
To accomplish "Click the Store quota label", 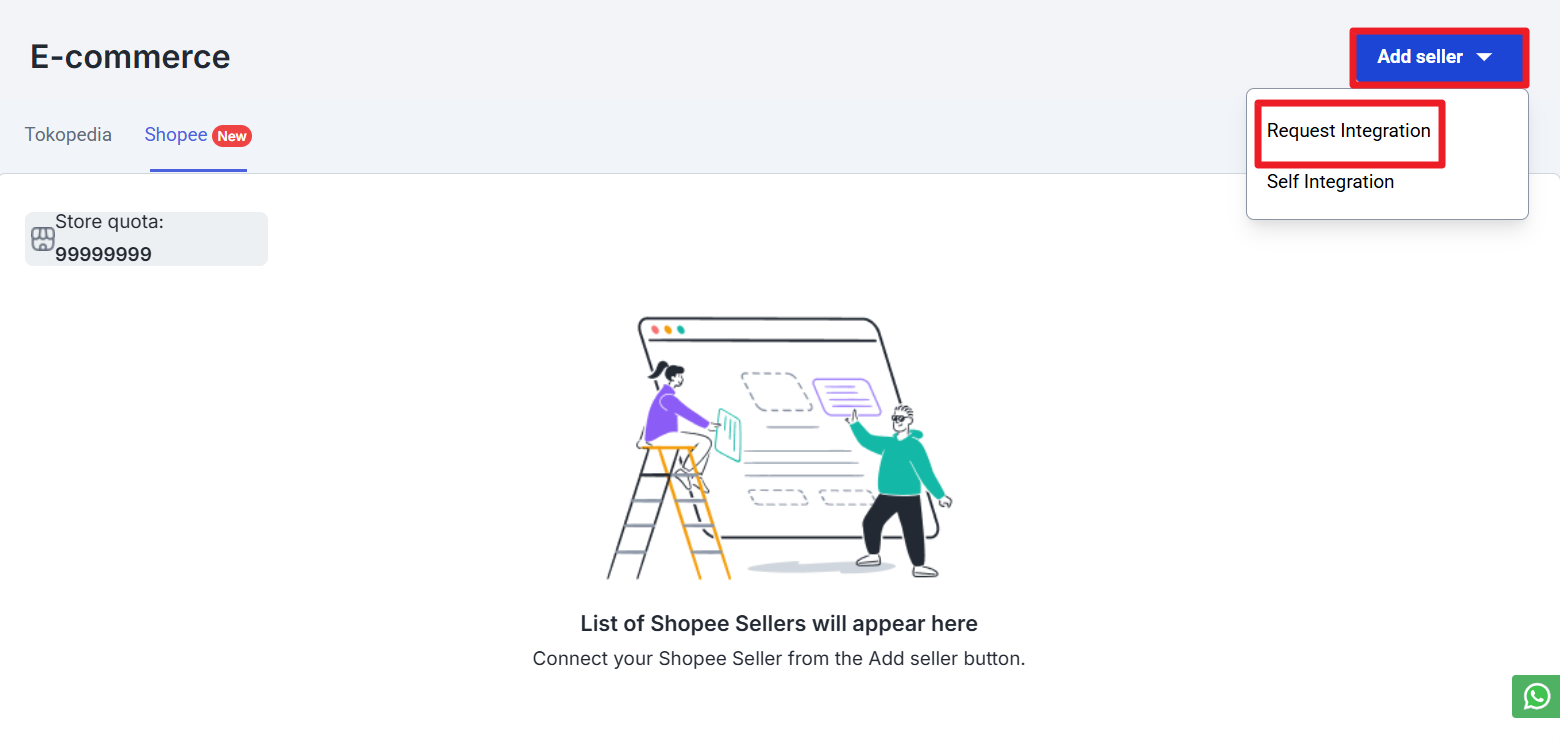I will 109,222.
